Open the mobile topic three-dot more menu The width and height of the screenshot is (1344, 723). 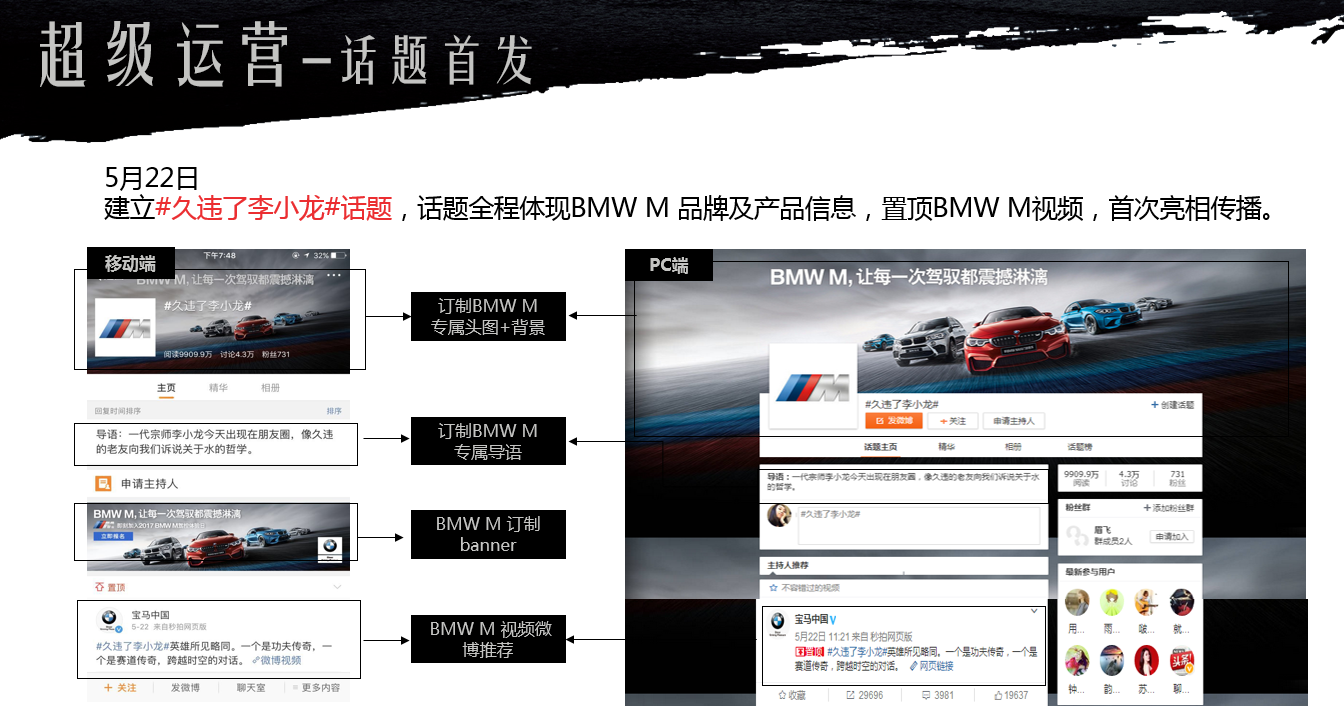pos(333,276)
